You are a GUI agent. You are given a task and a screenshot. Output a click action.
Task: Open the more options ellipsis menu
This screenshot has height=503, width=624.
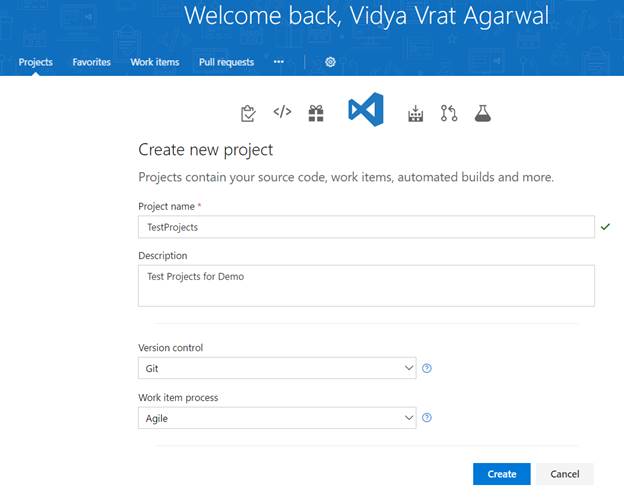(x=279, y=62)
